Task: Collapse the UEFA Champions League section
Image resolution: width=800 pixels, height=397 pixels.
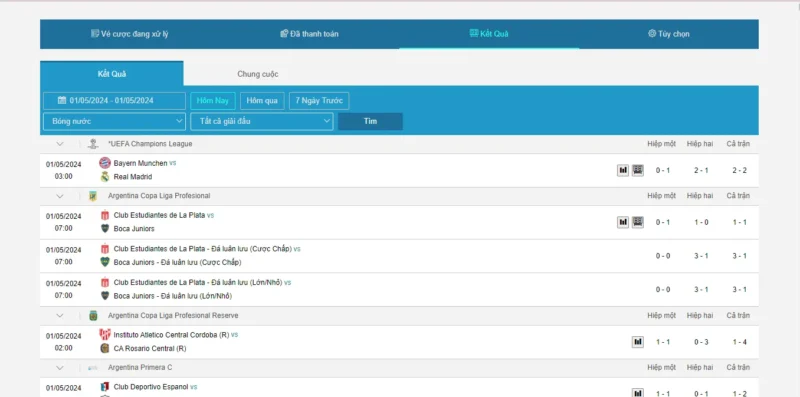Action: coord(60,144)
